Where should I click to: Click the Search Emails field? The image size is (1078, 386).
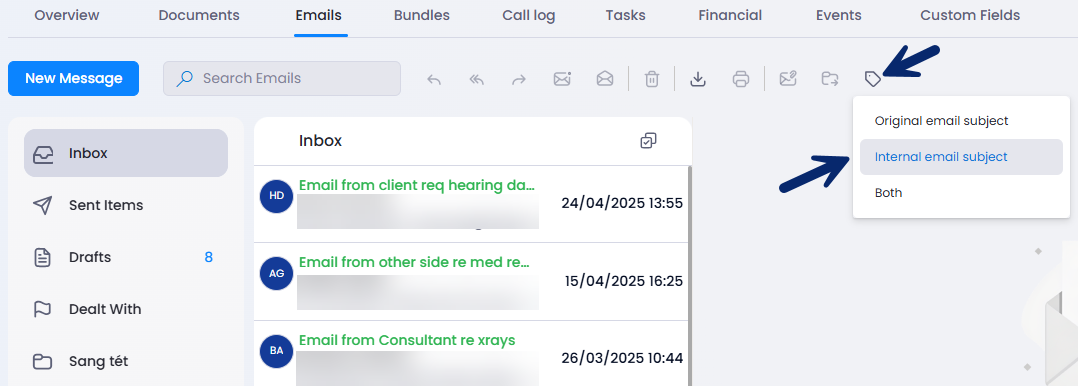click(x=282, y=78)
